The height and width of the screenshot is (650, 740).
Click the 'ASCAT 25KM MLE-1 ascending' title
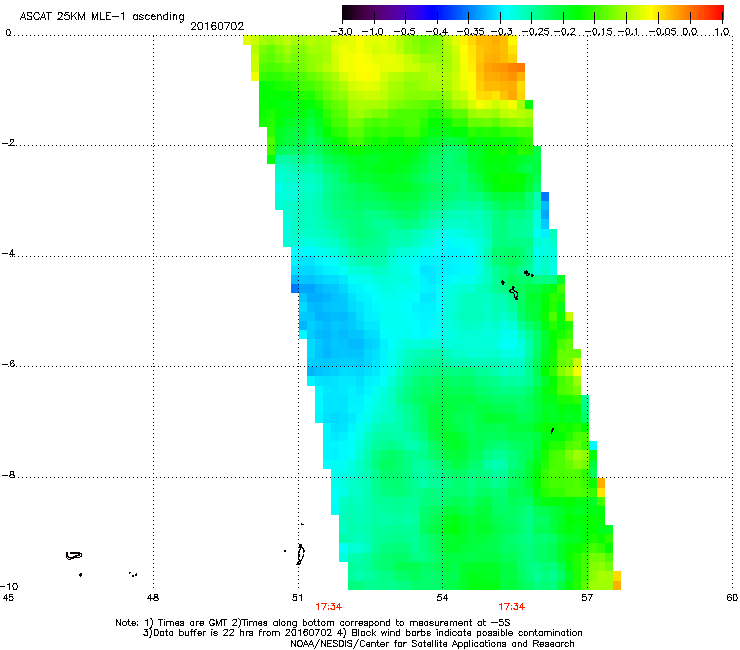point(101,17)
